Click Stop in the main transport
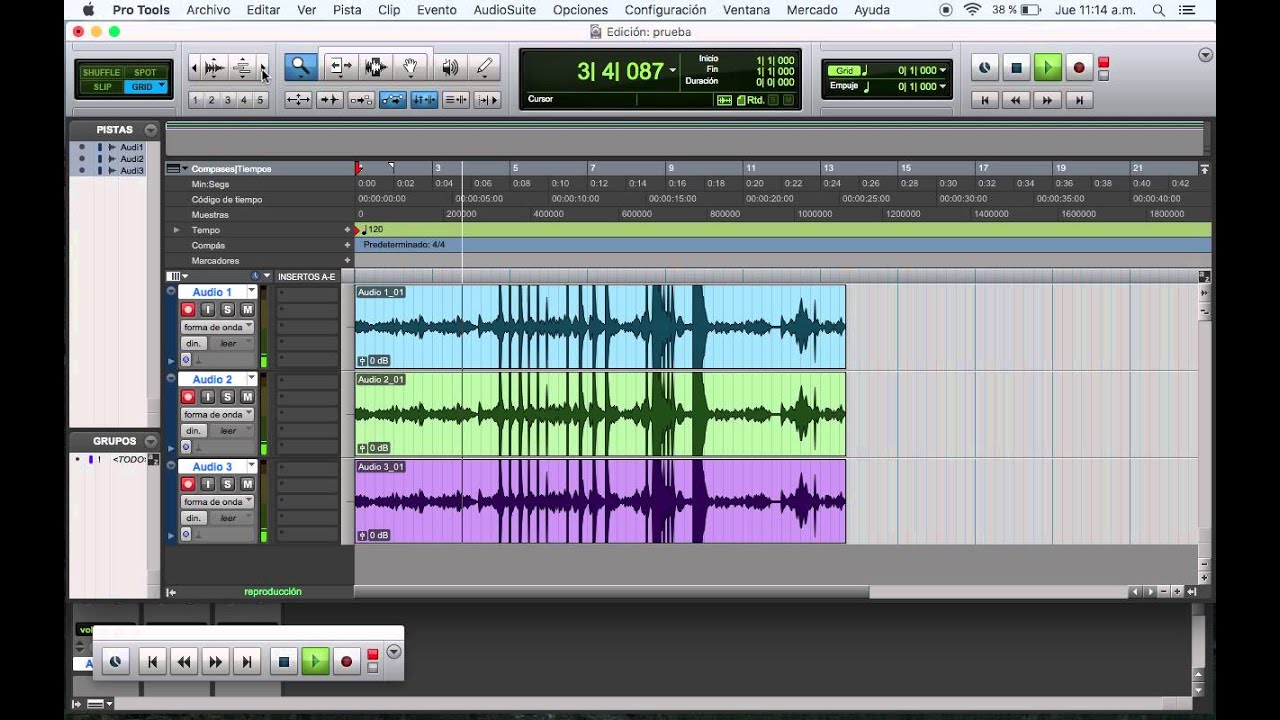1280x720 pixels. pyautogui.click(x=1016, y=68)
